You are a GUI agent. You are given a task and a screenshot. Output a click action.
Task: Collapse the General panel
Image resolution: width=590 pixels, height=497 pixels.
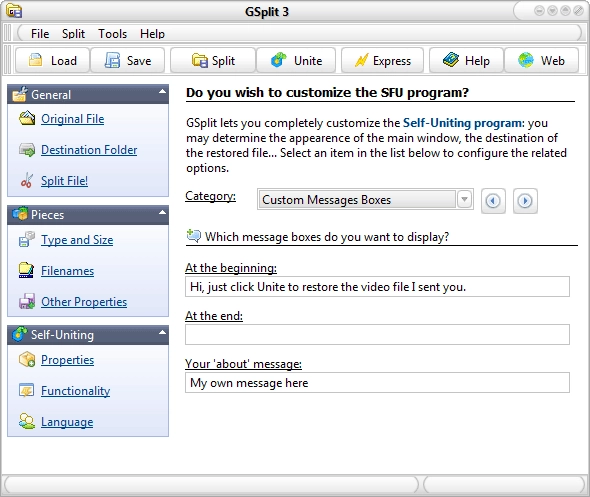(162, 91)
